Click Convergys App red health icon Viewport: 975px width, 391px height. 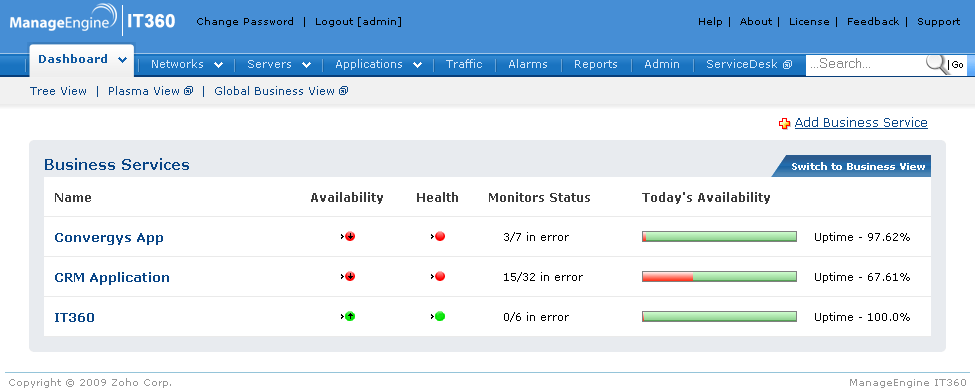pyautogui.click(x=440, y=237)
